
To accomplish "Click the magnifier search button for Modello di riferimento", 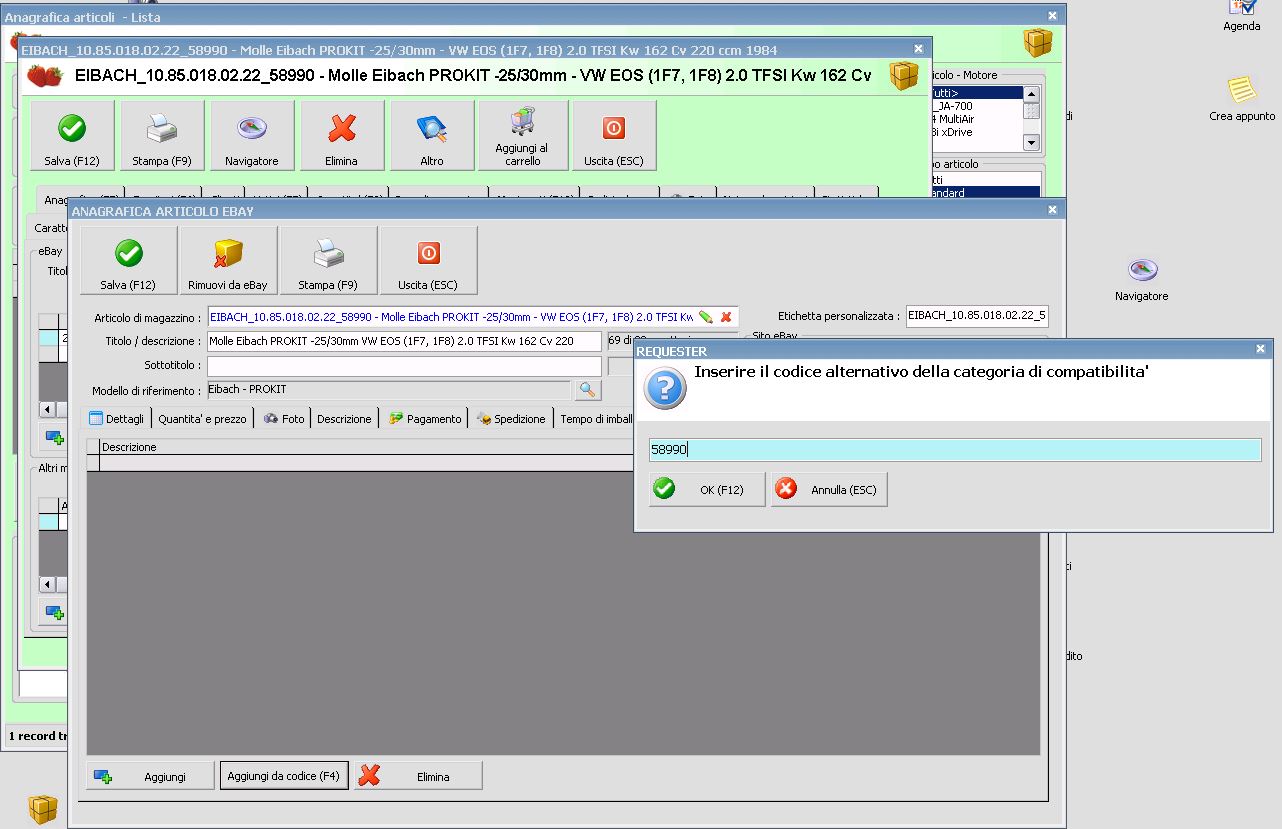I will (588, 390).
